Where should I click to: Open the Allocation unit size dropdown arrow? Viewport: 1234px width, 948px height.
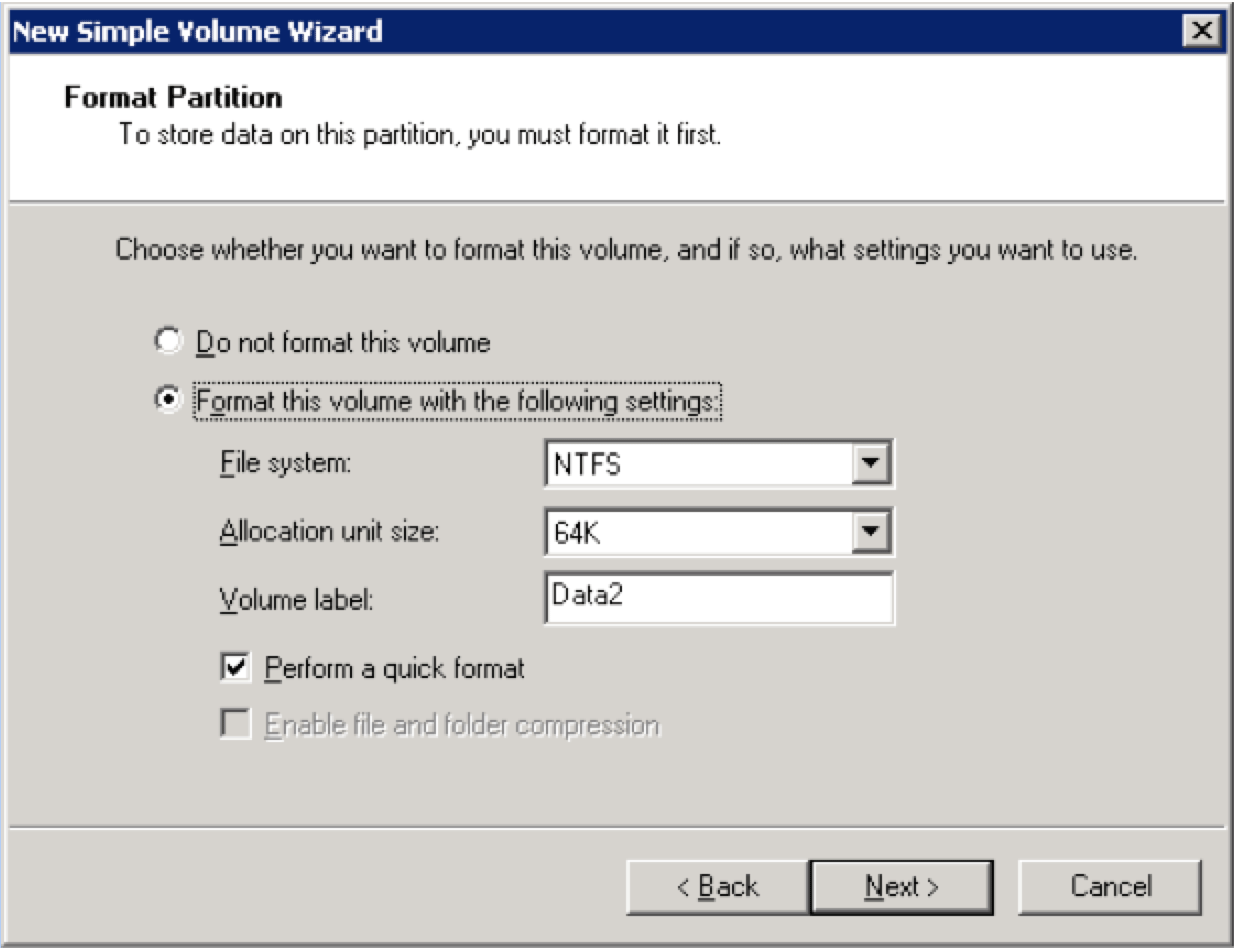pyautogui.click(x=873, y=532)
